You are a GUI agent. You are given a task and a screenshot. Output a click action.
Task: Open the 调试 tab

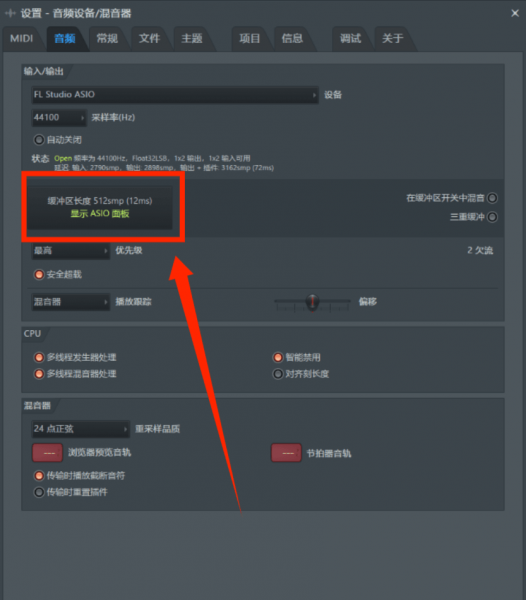(x=350, y=39)
